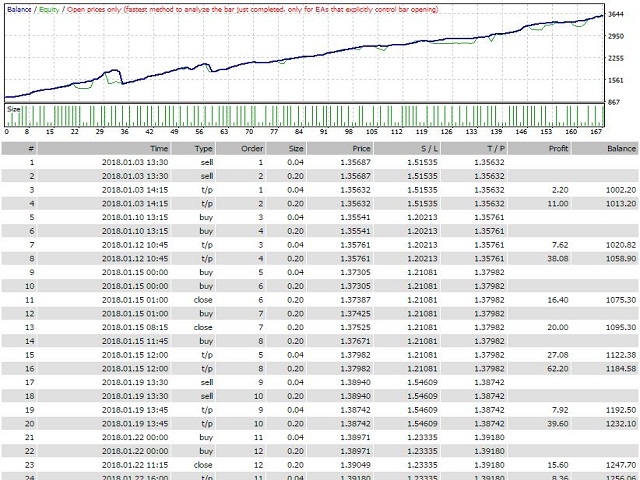The image size is (640, 480).
Task: Click the 867 value on the chart axis
Action: [614, 102]
